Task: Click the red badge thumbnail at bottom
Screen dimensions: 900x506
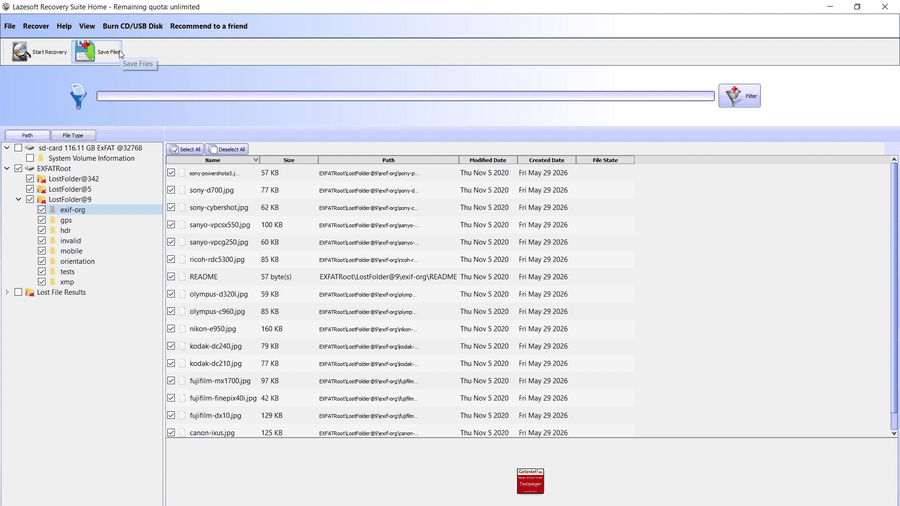Action: pos(530,481)
